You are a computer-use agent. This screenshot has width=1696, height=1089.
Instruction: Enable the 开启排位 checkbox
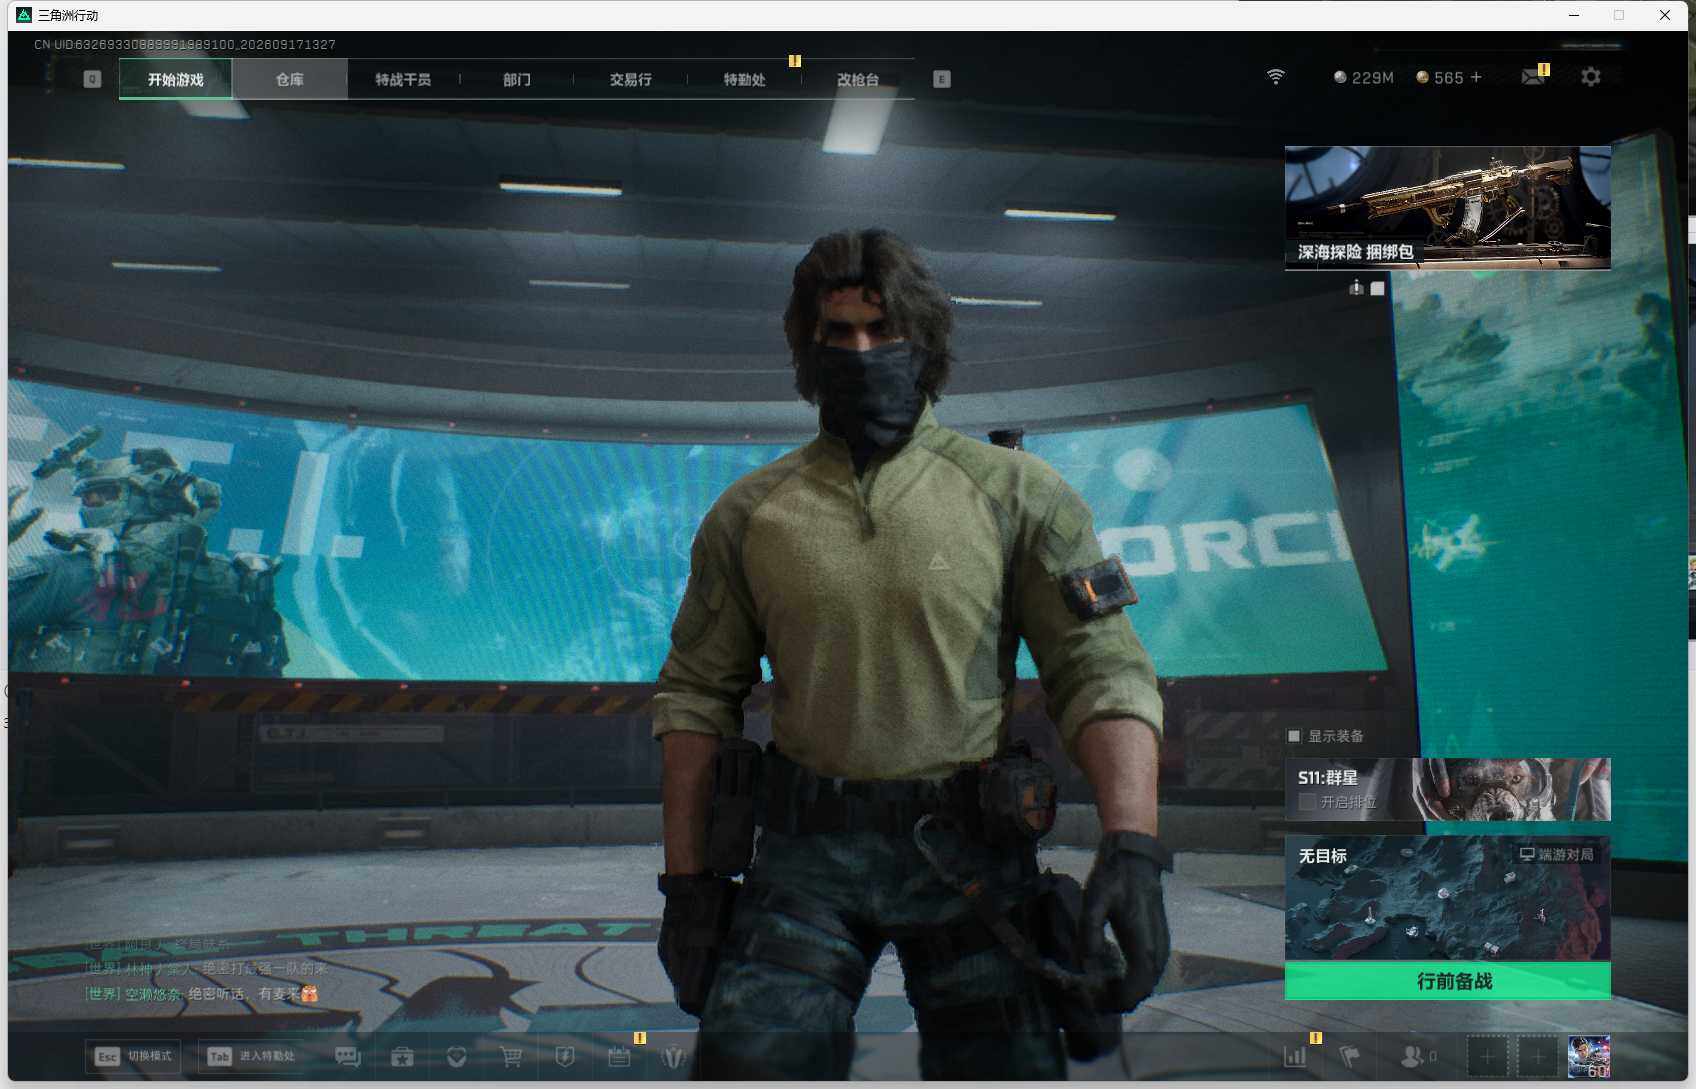pos(1306,802)
